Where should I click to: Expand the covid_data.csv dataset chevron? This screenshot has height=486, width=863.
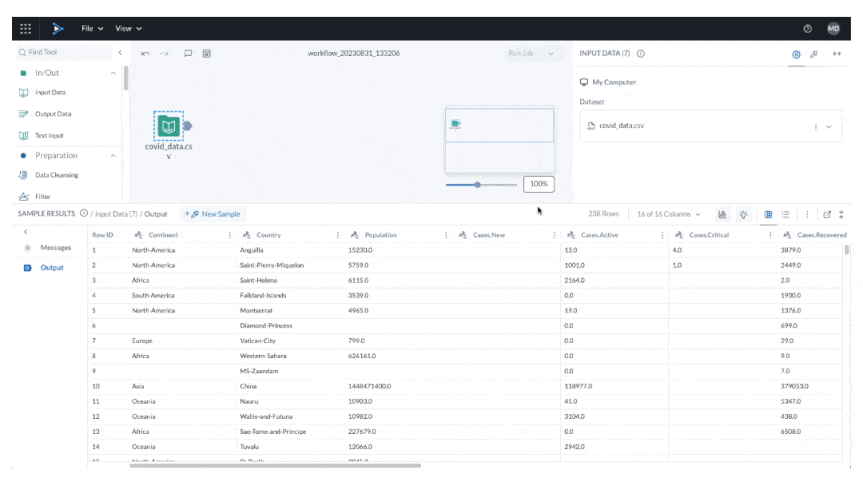tap(829, 127)
